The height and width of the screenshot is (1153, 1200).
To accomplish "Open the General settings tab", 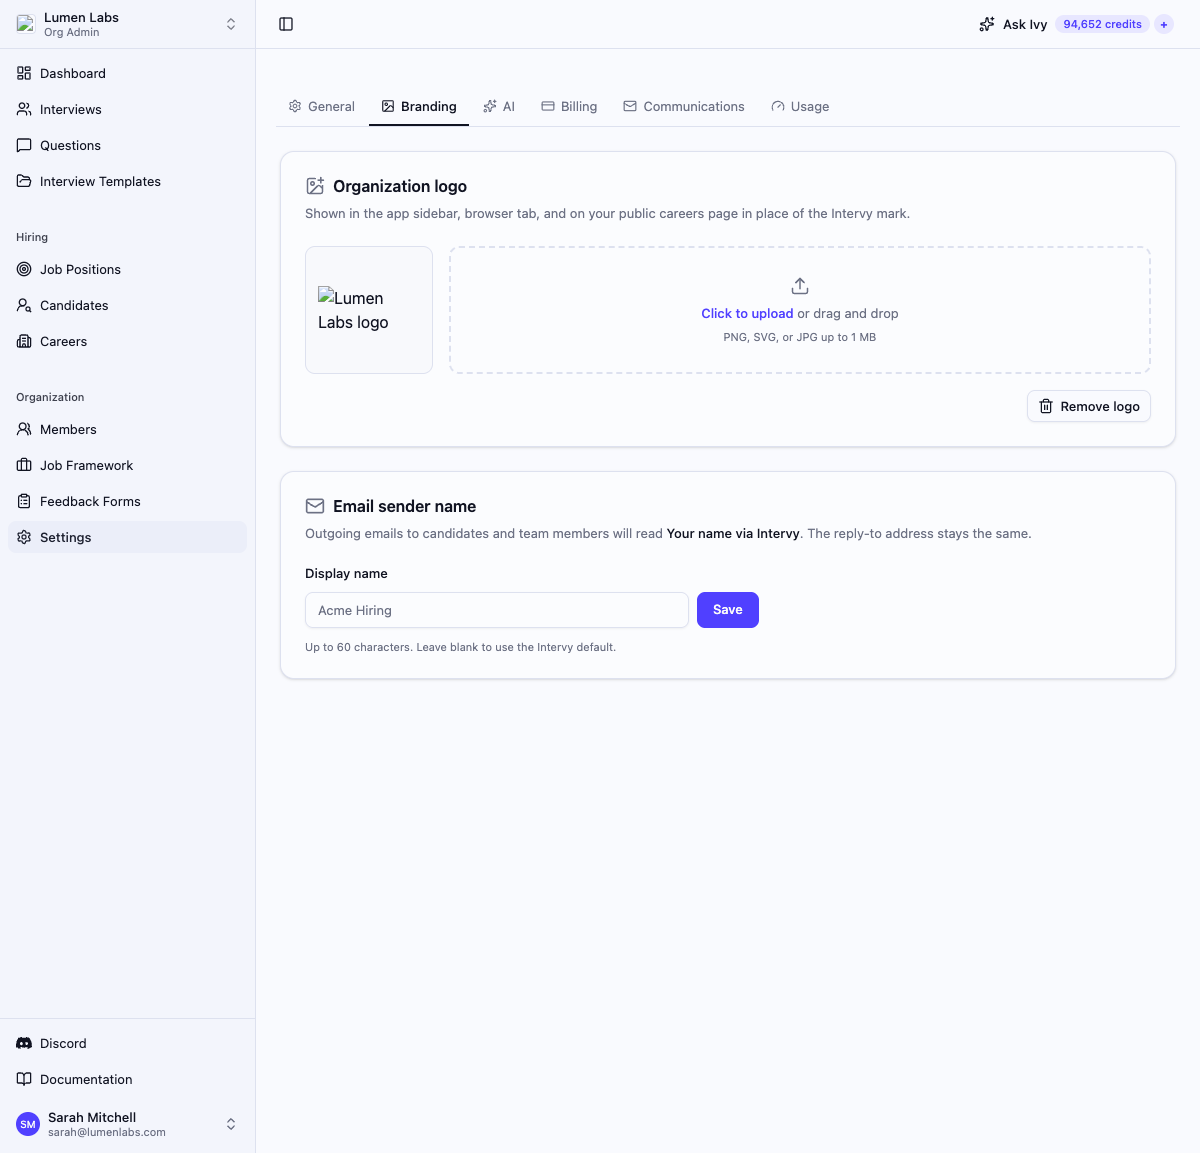I will tap(322, 106).
